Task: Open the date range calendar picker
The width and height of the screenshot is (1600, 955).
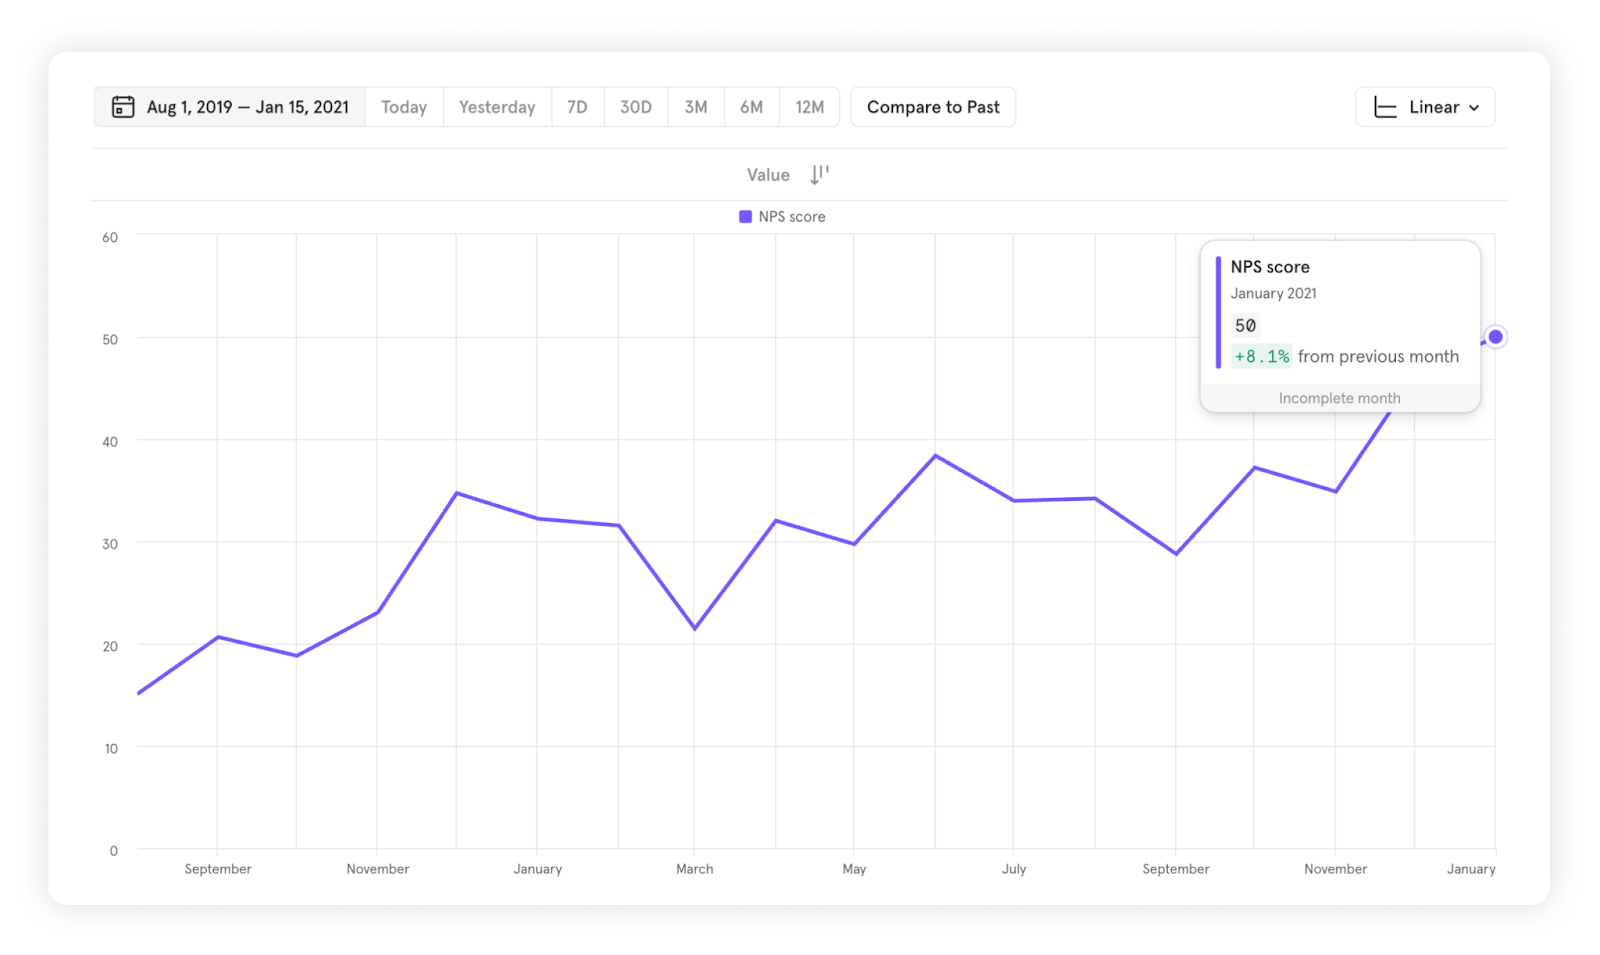Action: point(123,107)
